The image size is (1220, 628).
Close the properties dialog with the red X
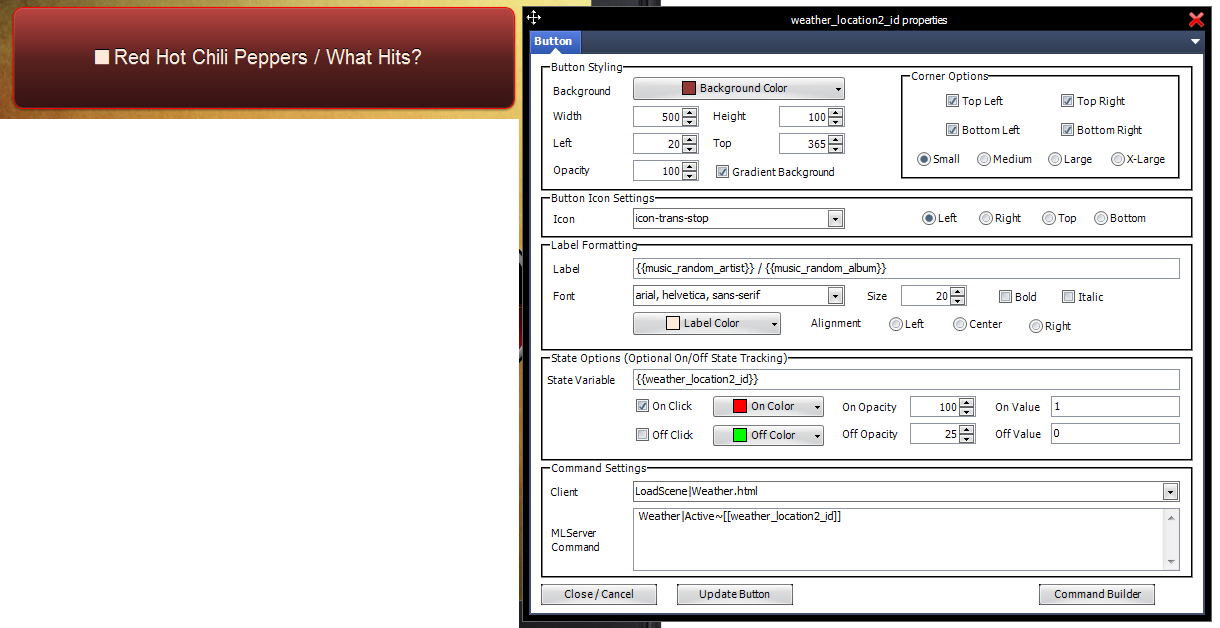[x=1196, y=19]
